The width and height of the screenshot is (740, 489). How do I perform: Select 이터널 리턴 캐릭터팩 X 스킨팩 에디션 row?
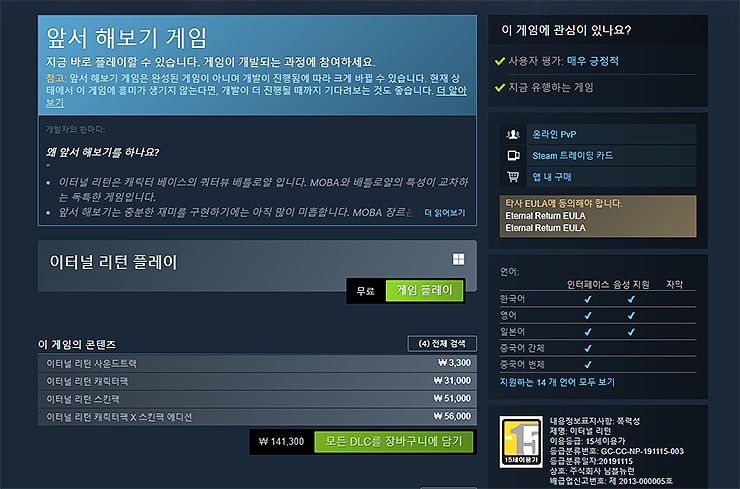tap(257, 417)
